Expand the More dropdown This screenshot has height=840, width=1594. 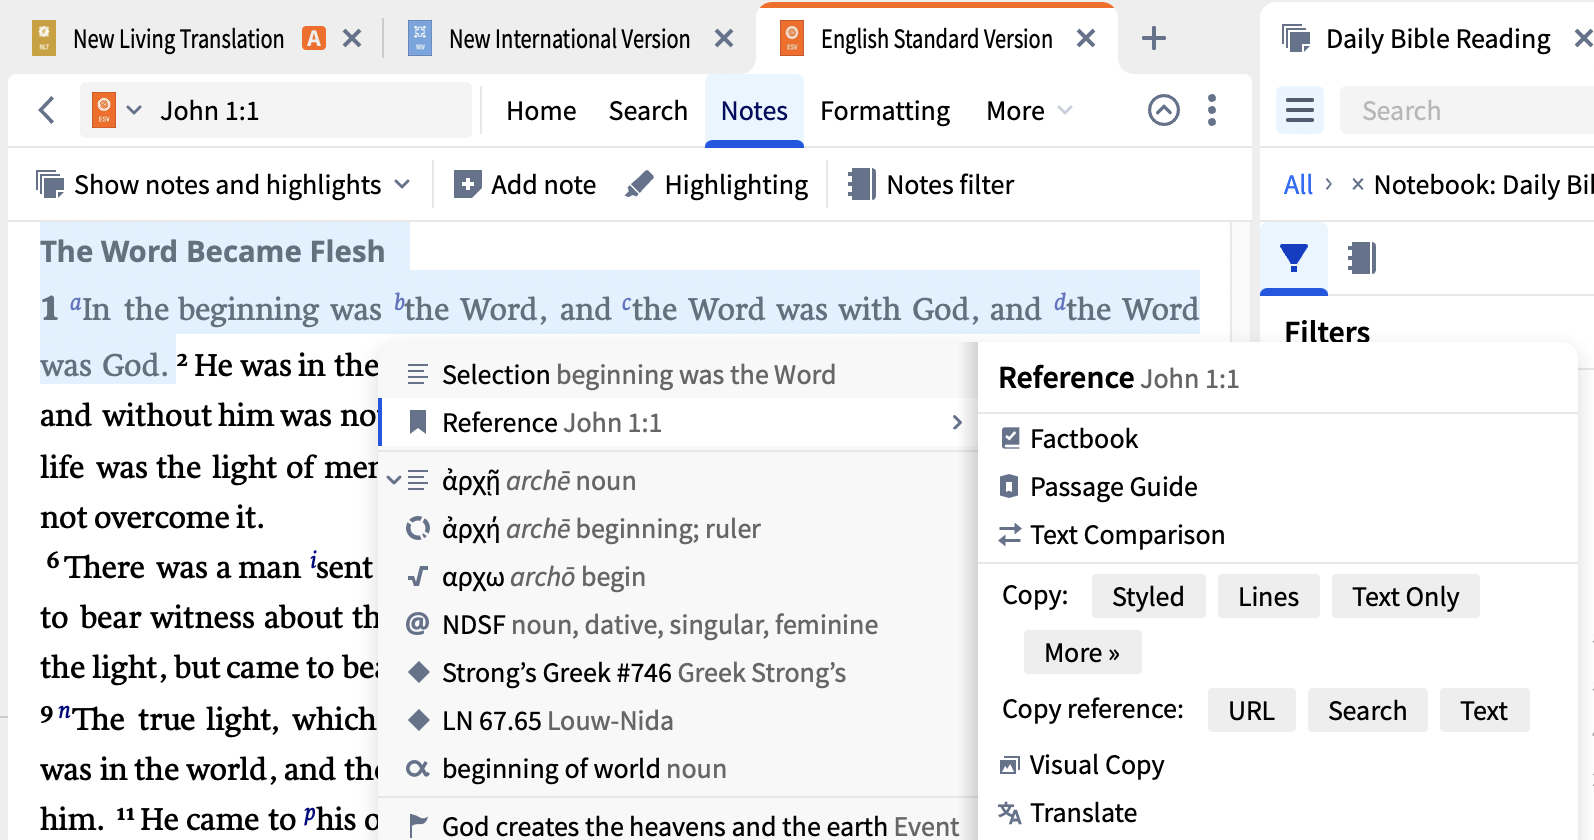pos(1029,111)
